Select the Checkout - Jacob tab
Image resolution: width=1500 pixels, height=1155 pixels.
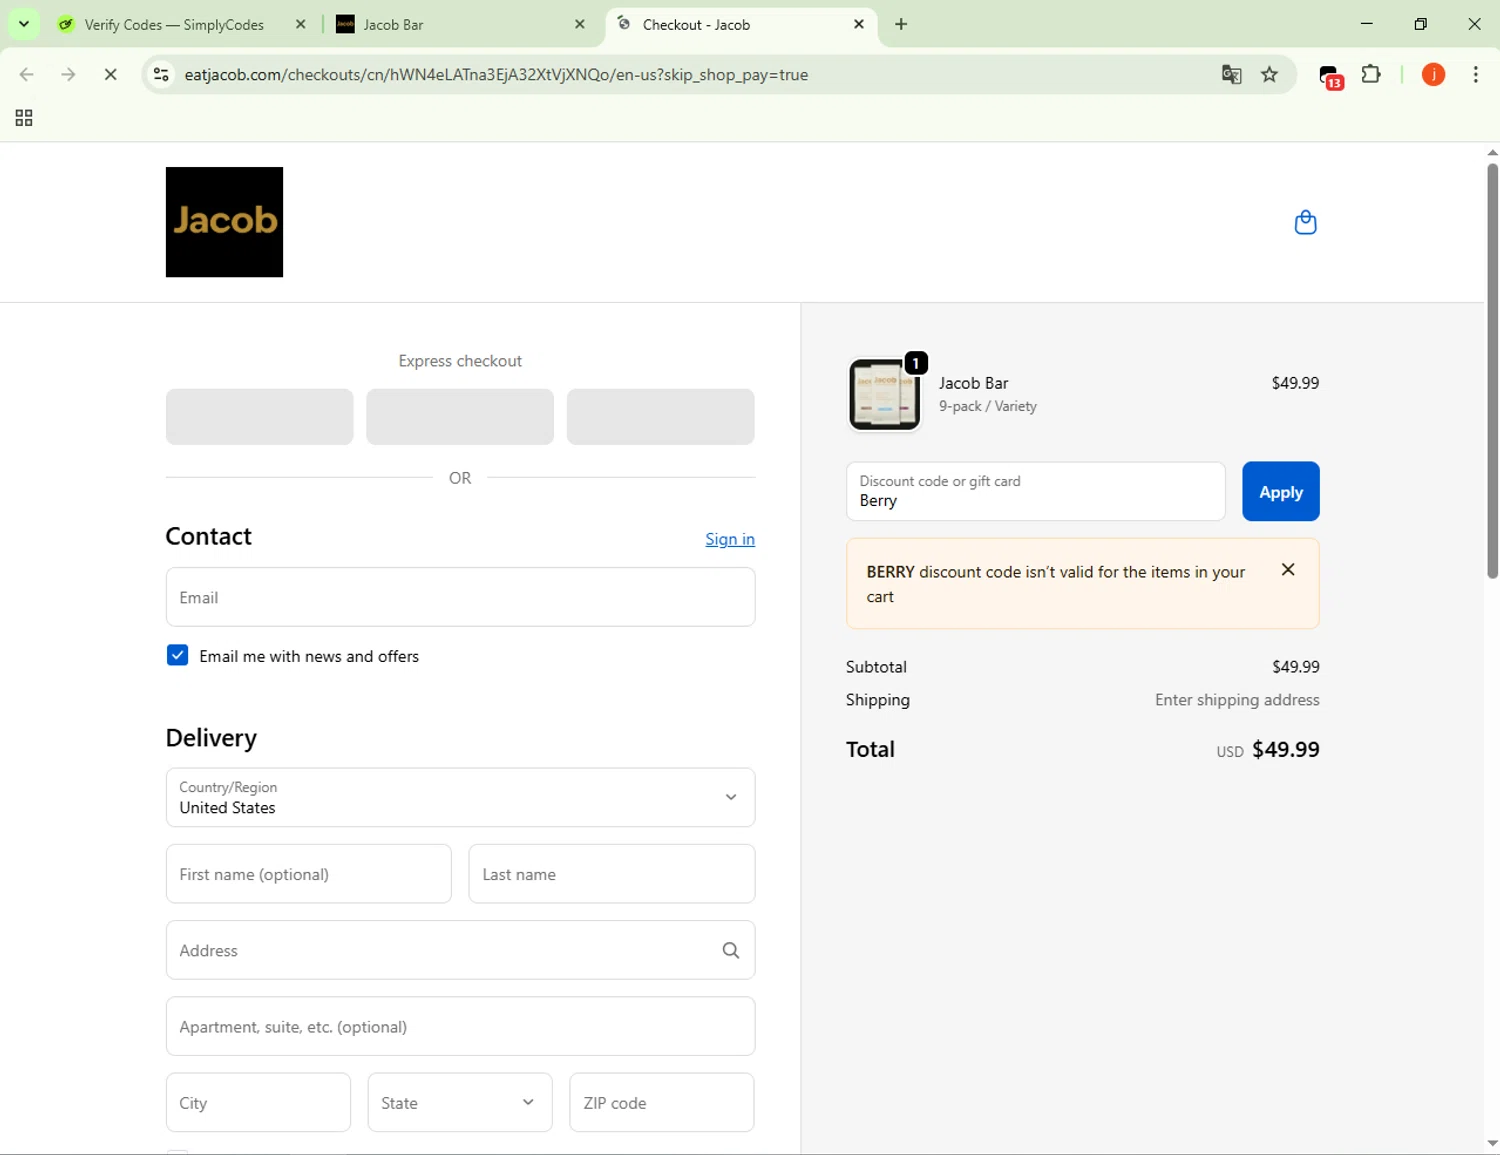(x=741, y=24)
